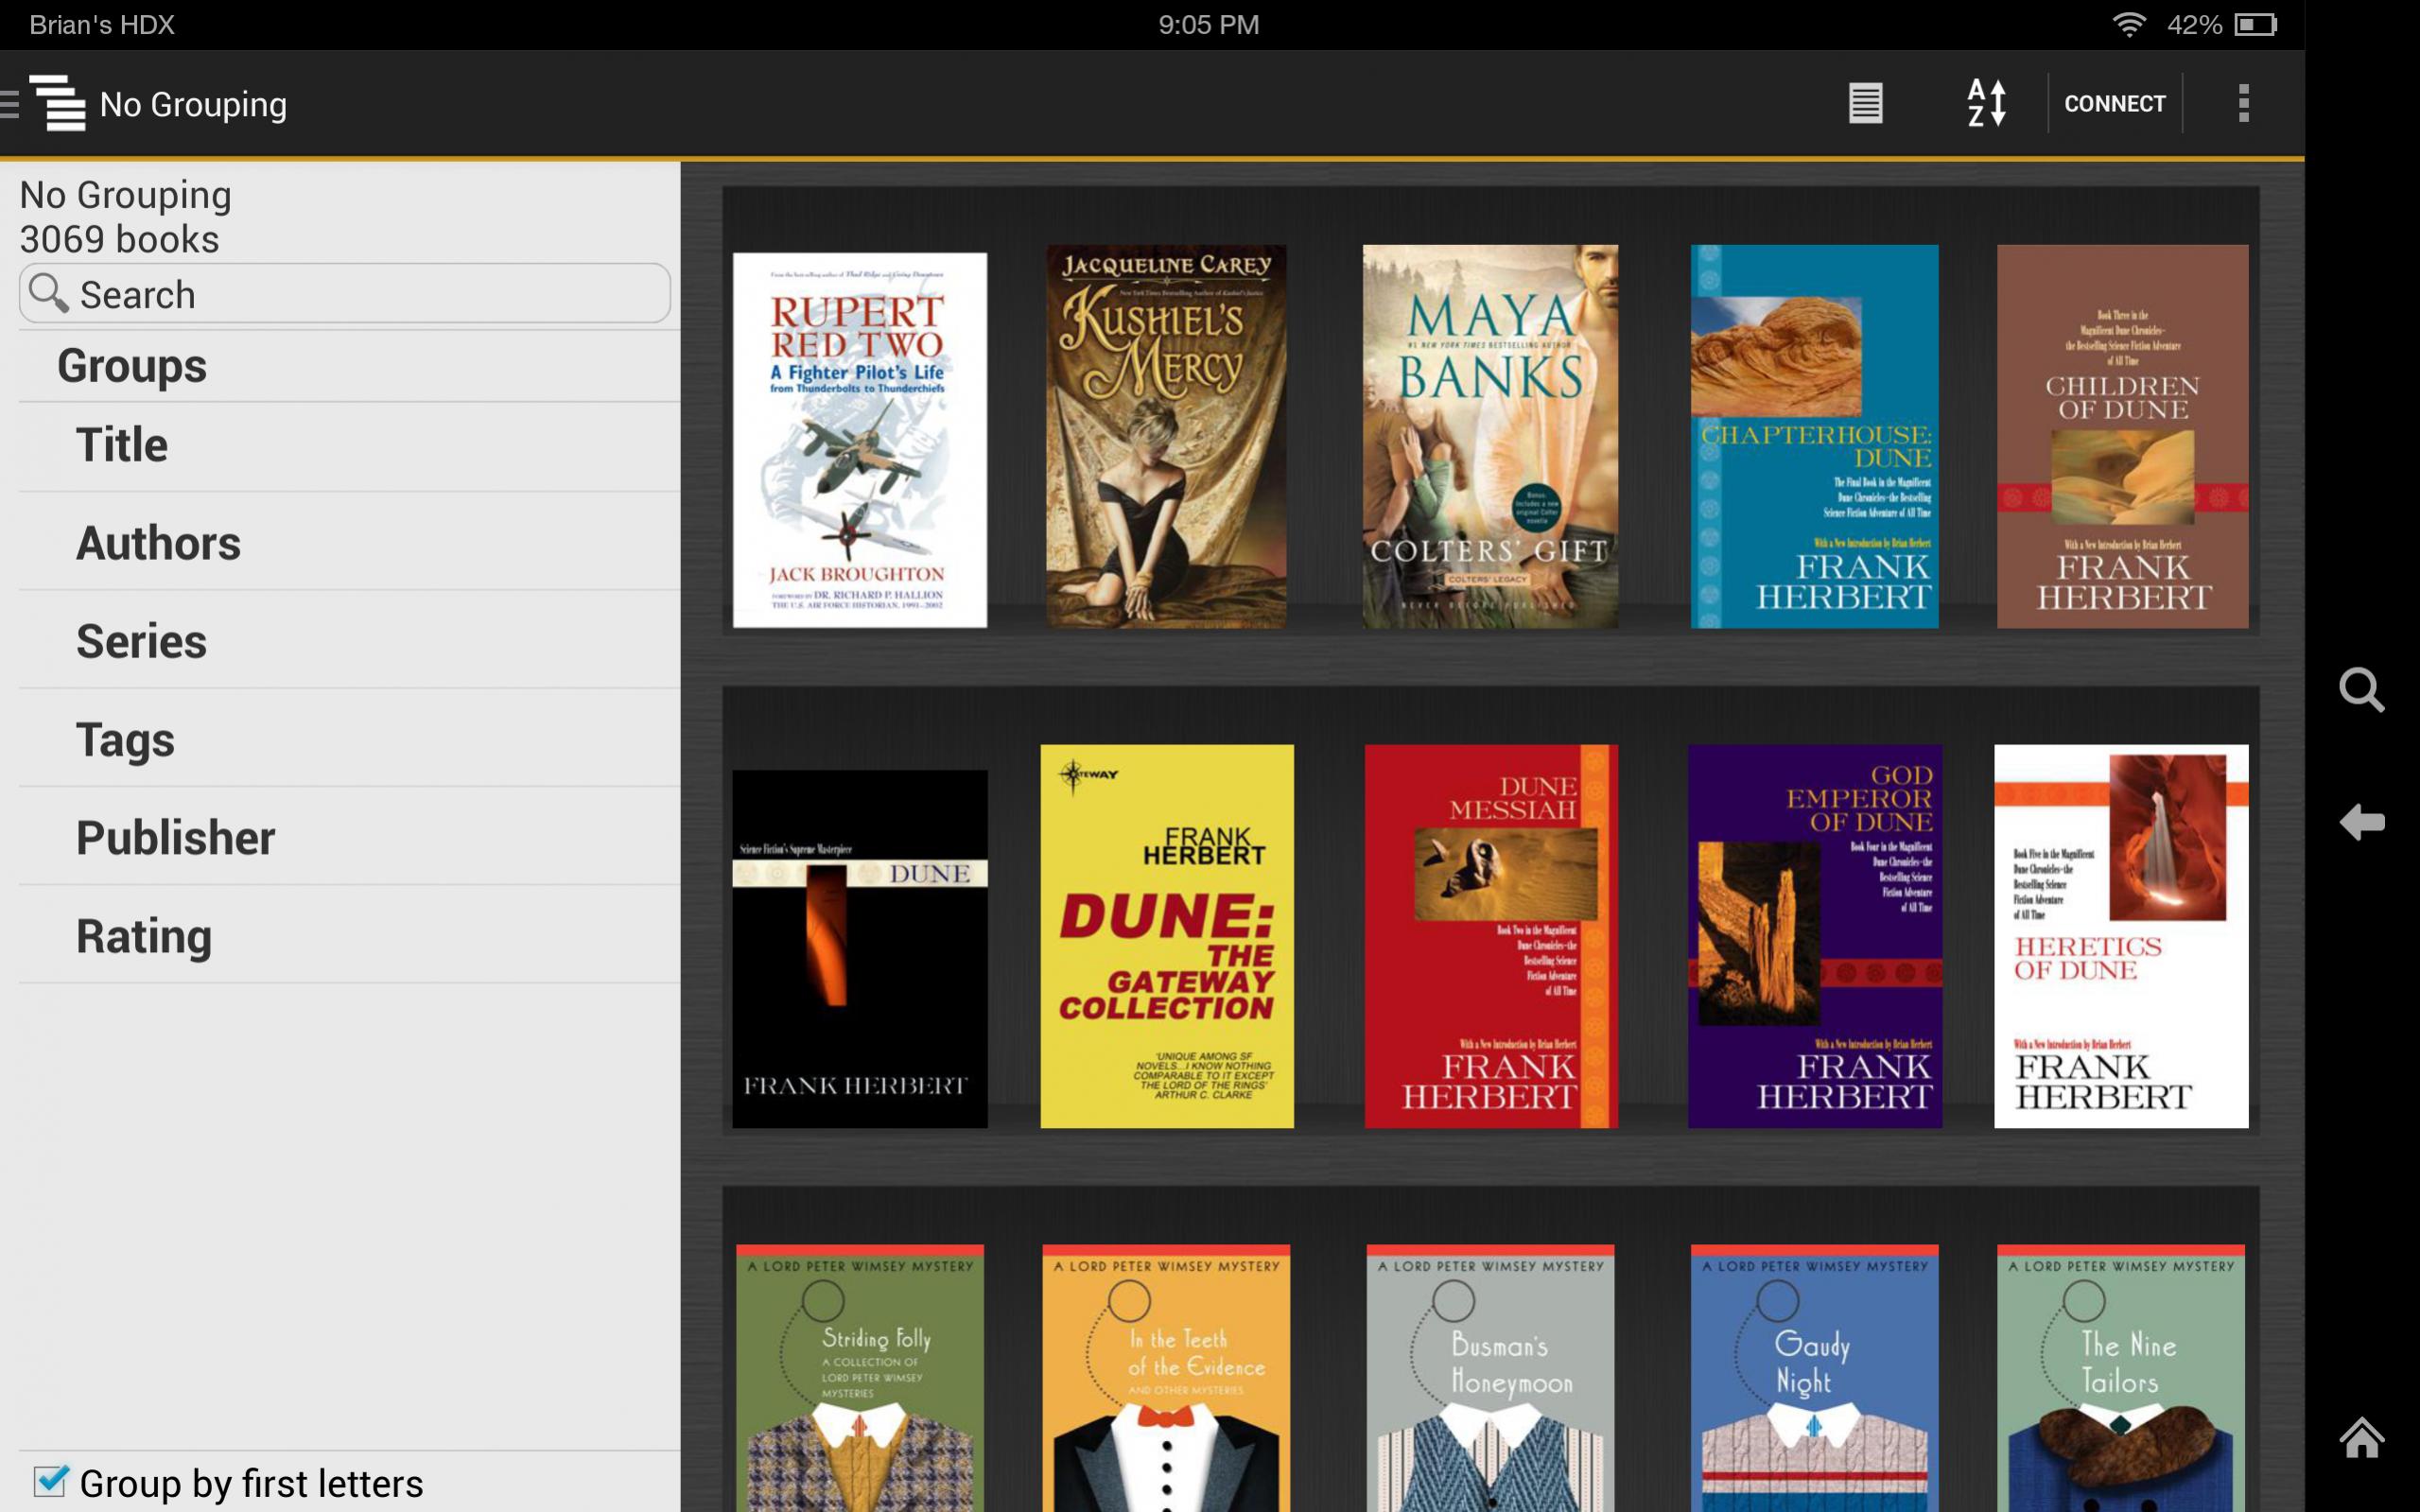Group library by Rating

coord(144,936)
